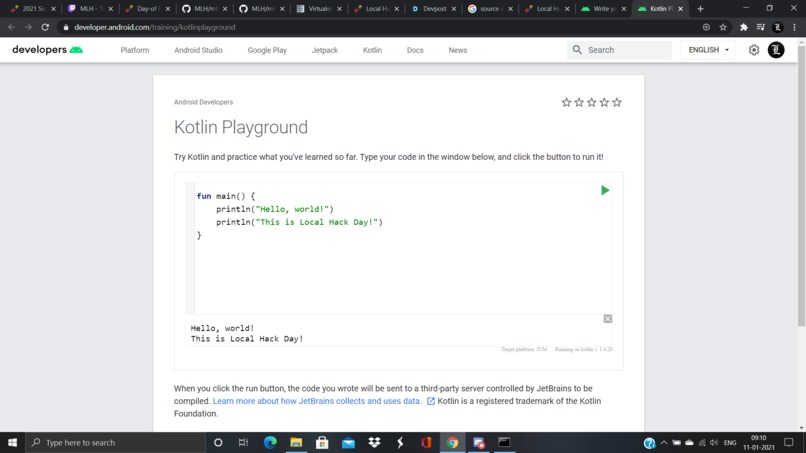
Task: Open the Android Studio menu item
Action: [198, 50]
